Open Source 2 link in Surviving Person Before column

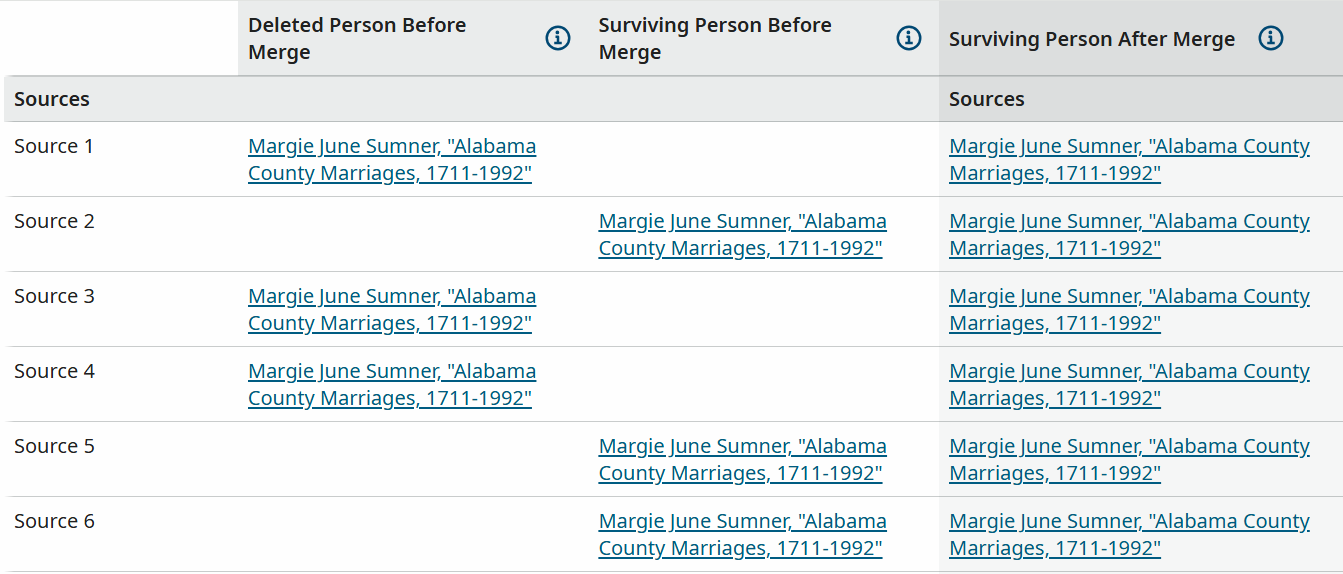point(742,235)
